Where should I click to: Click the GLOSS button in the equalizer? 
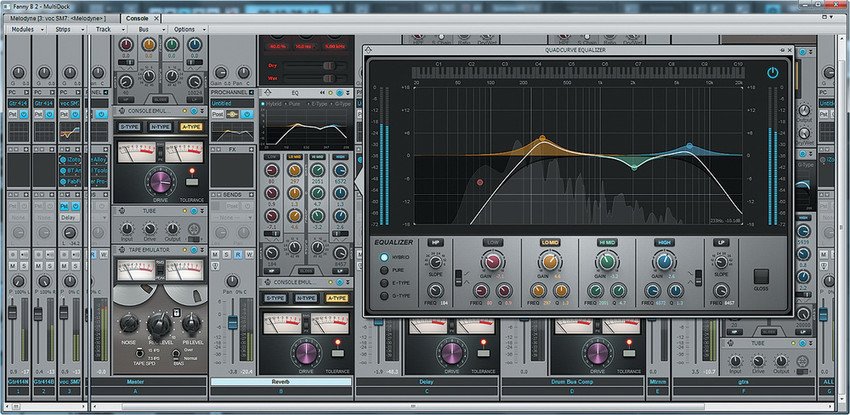click(x=762, y=276)
